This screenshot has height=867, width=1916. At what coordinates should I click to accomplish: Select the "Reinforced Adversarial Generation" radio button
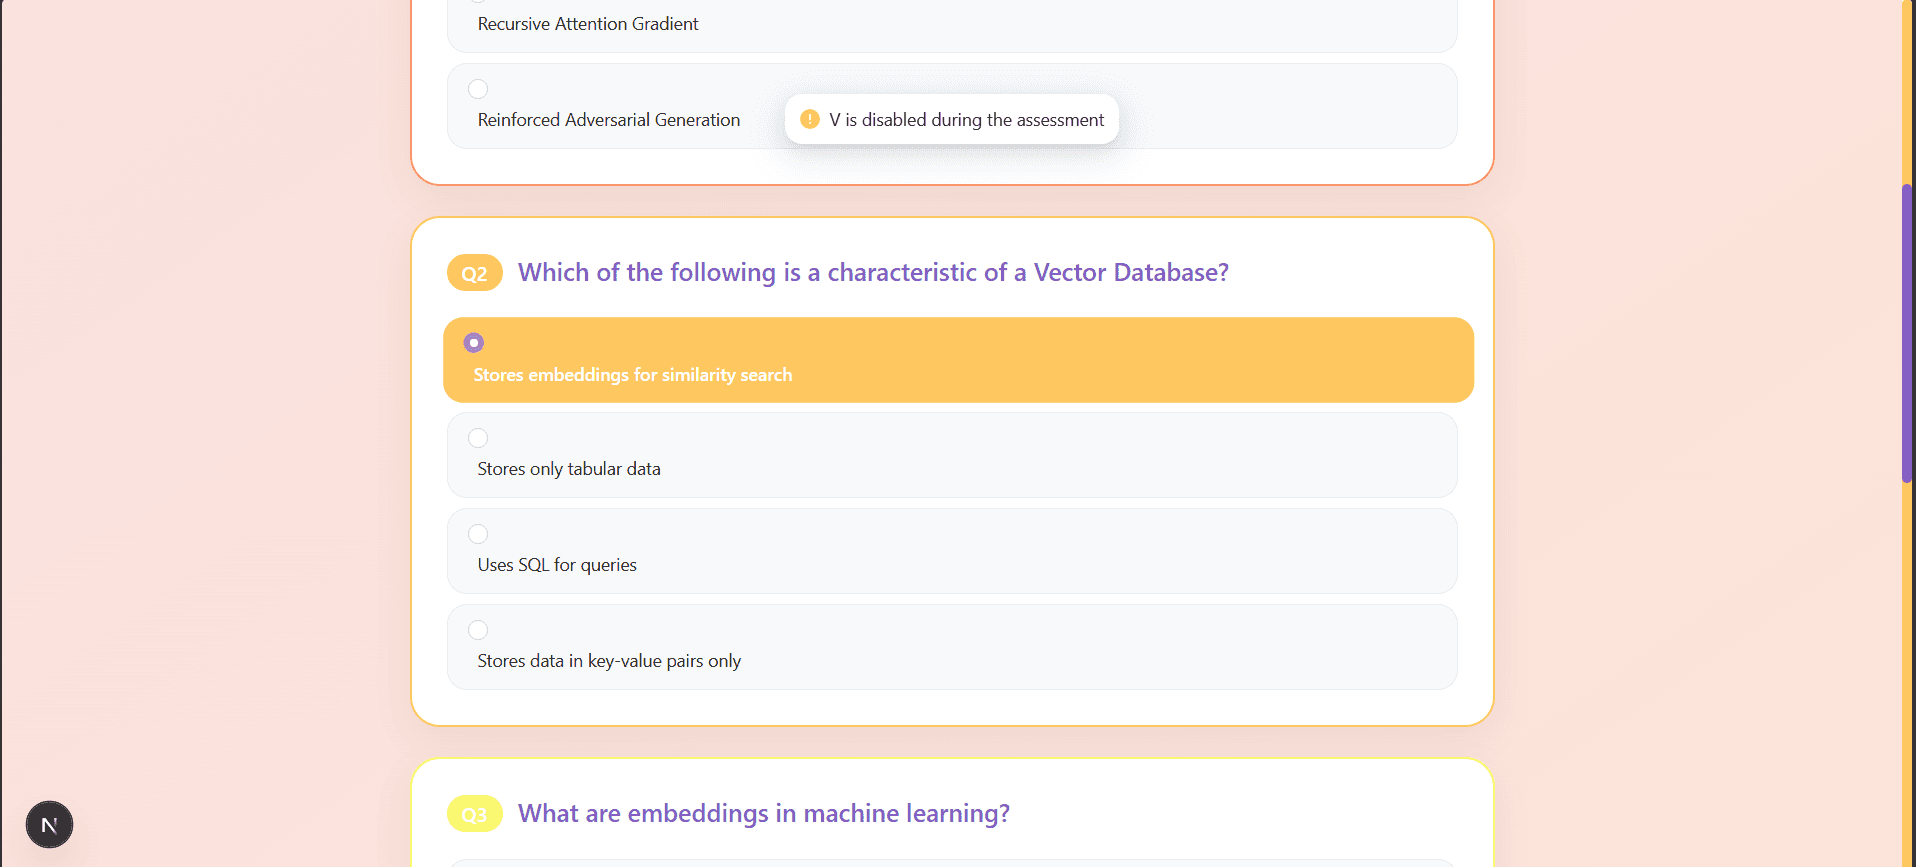tap(478, 89)
